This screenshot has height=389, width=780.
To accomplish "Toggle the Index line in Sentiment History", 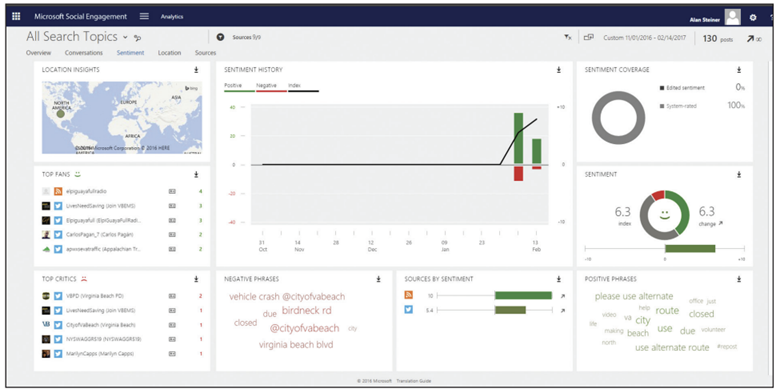I will 303,87.
